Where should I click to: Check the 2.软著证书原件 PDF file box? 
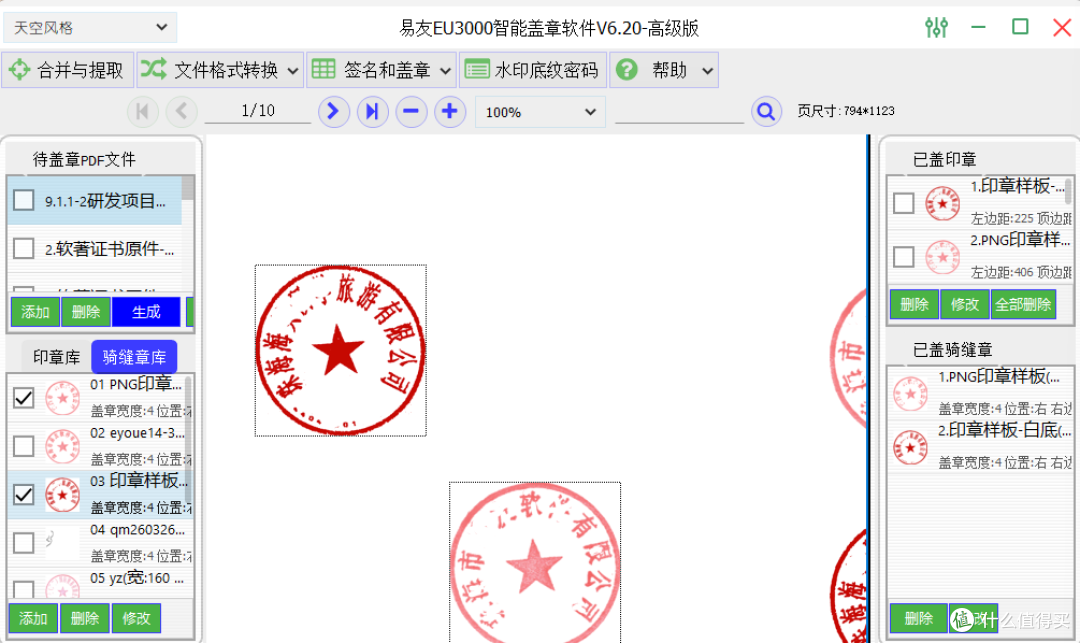click(x=23, y=249)
